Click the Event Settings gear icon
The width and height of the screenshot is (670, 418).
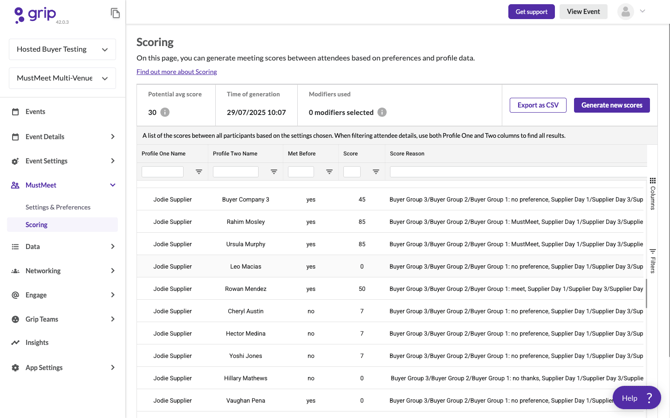(x=15, y=161)
